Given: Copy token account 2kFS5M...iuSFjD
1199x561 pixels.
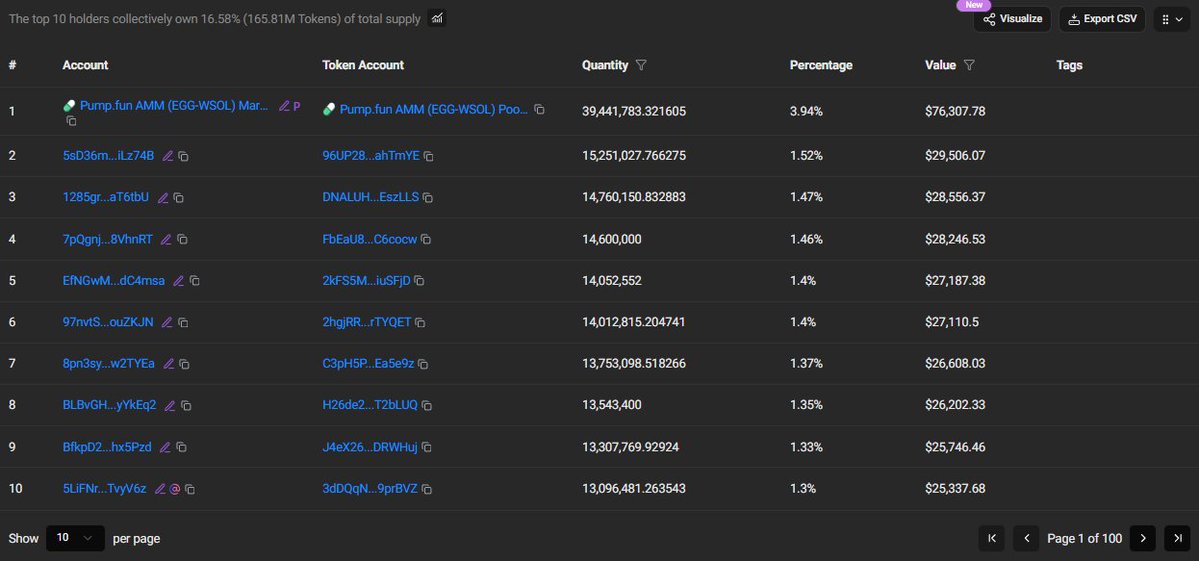Looking at the screenshot, I should point(419,281).
